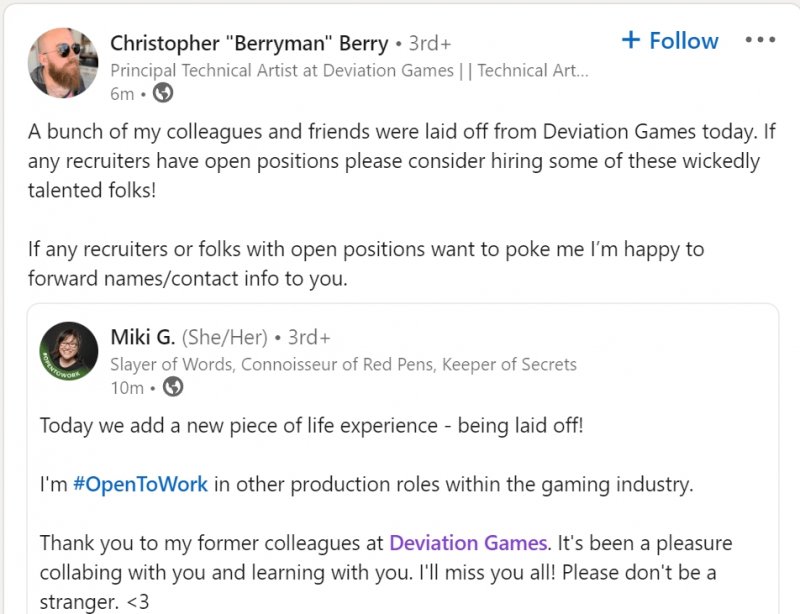Expand the post options via the ellipsis
The image size is (800, 614).
tap(762, 40)
